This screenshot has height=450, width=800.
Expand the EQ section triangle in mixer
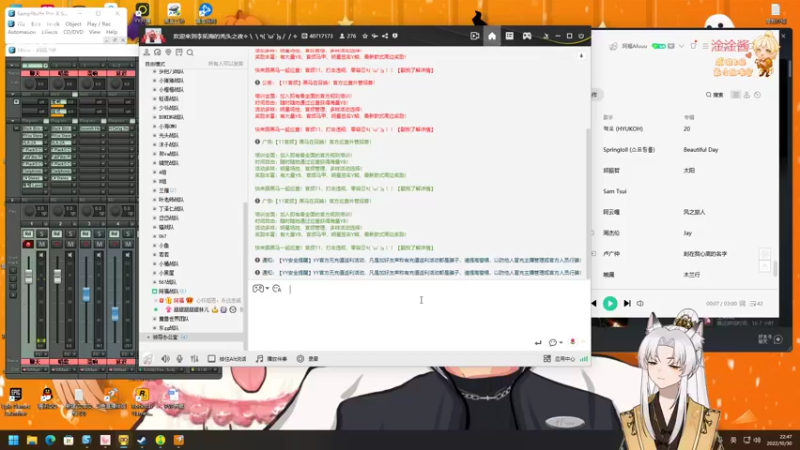pyautogui.click(x=13, y=201)
